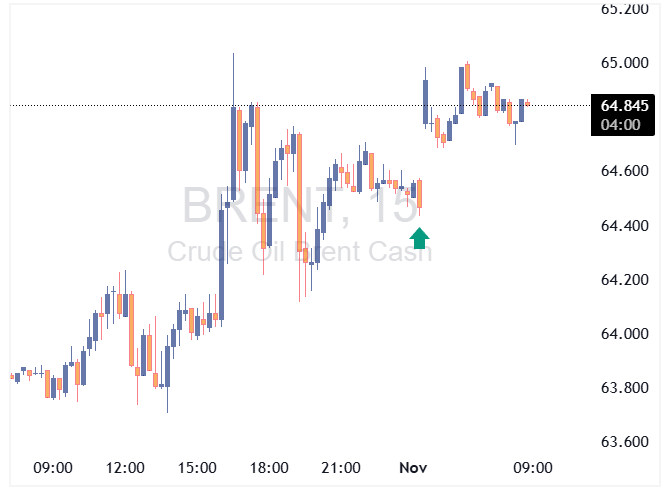Image resolution: width=670 pixels, height=501 pixels.
Task: Click the 64.000 price axis label
Action: tap(624, 334)
